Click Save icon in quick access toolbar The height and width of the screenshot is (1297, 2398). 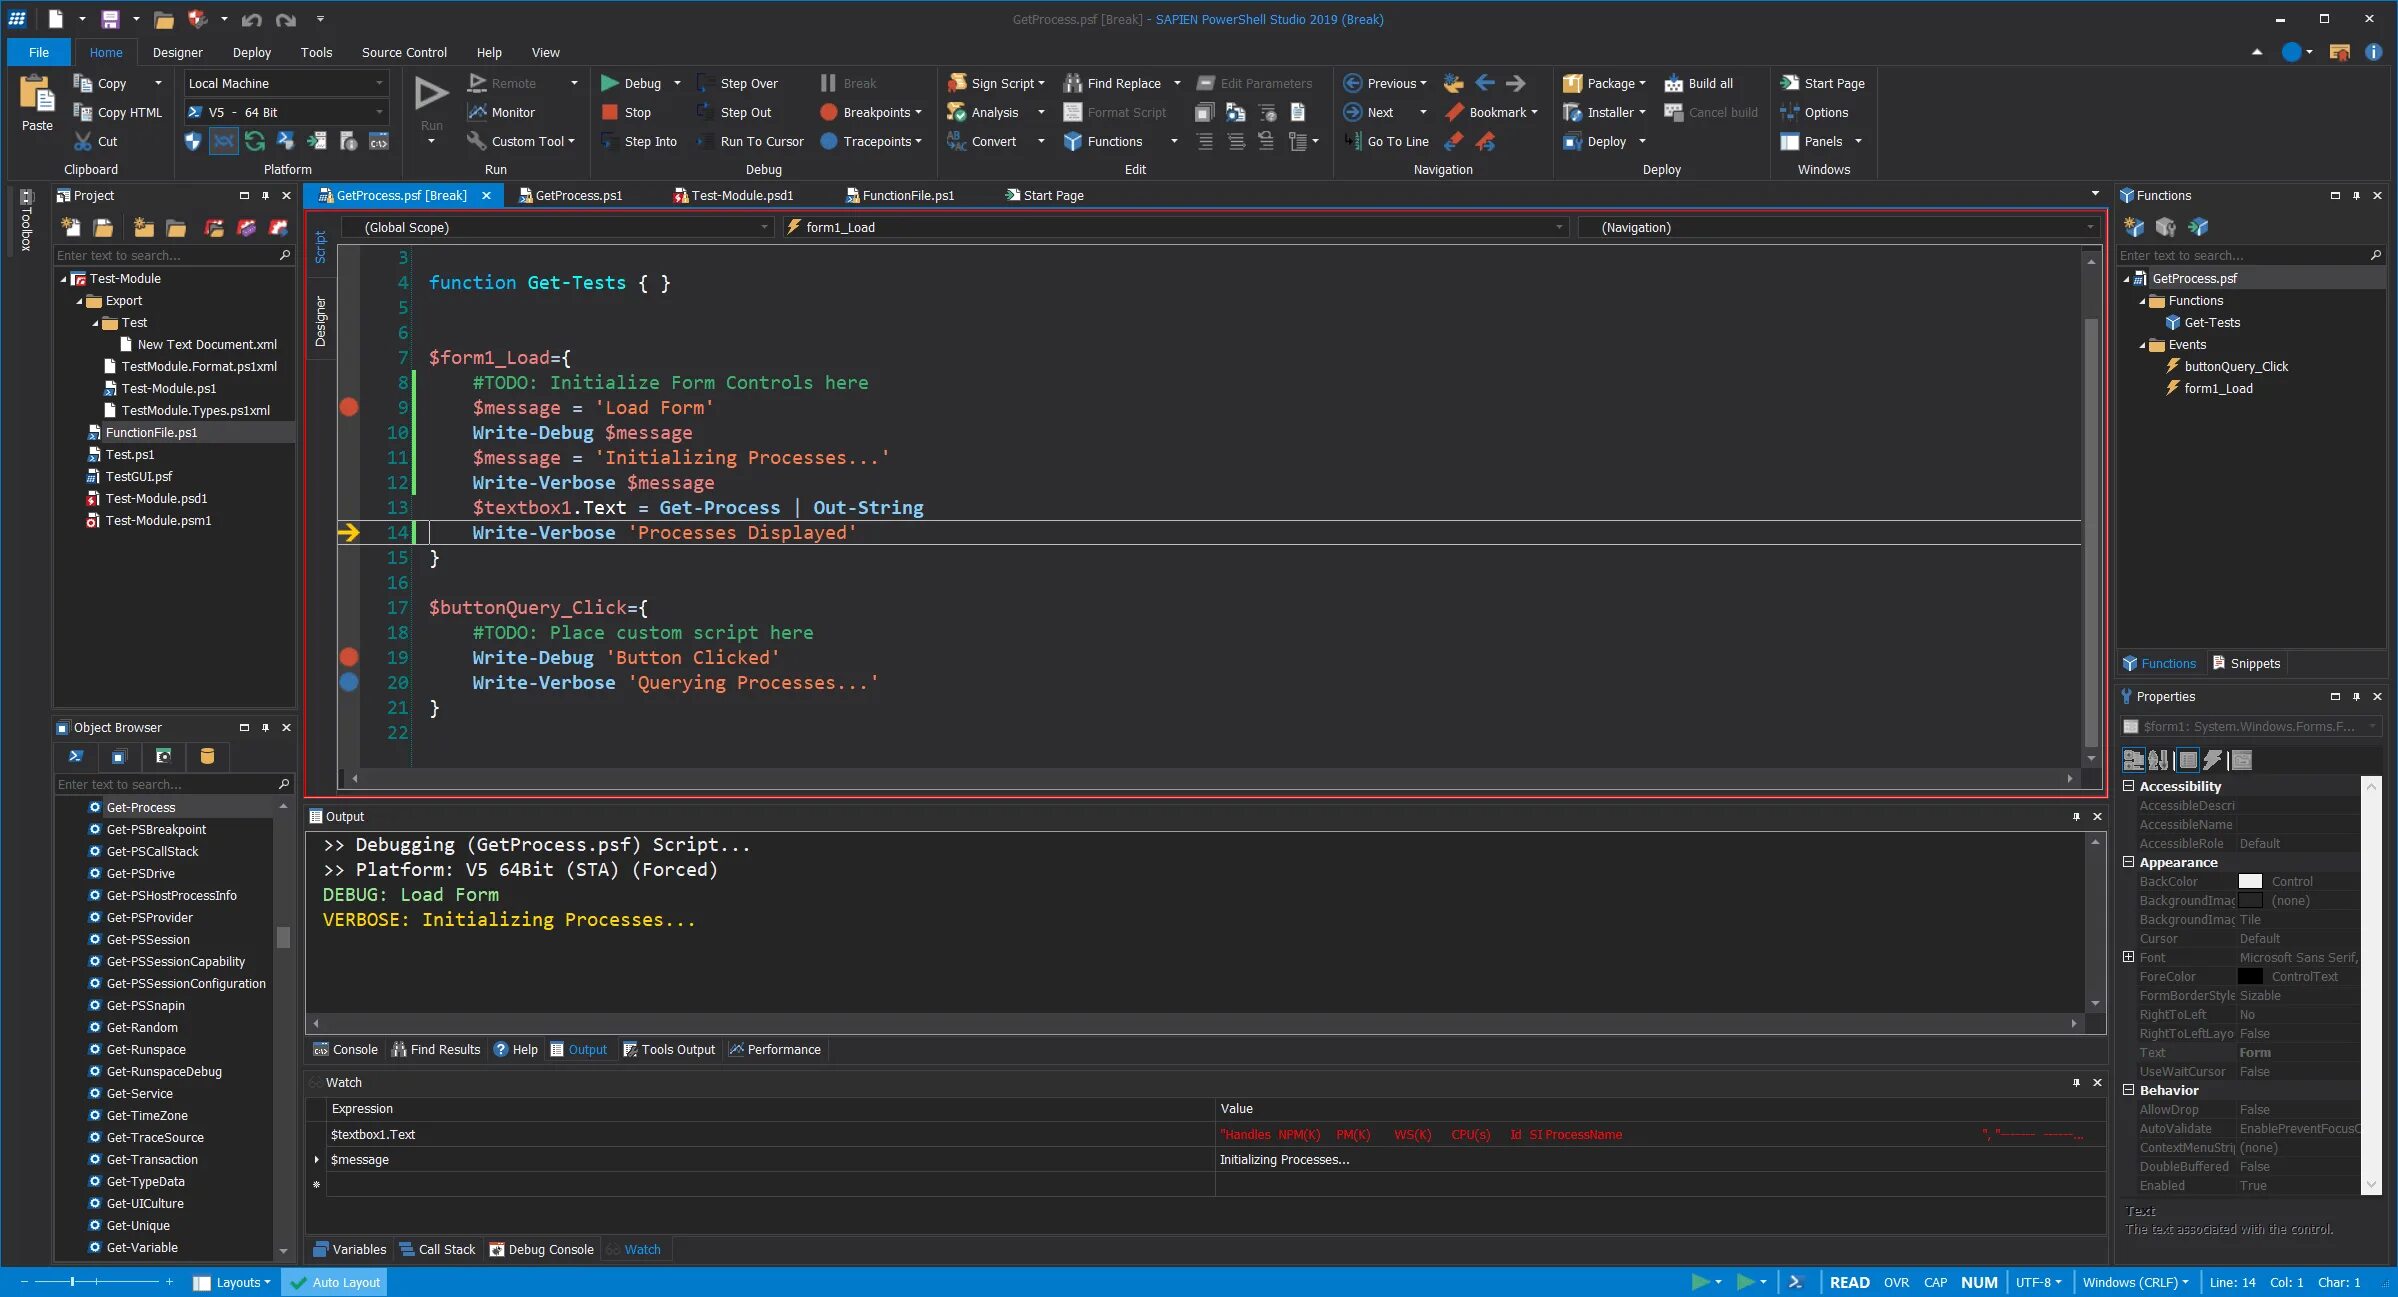[x=110, y=19]
